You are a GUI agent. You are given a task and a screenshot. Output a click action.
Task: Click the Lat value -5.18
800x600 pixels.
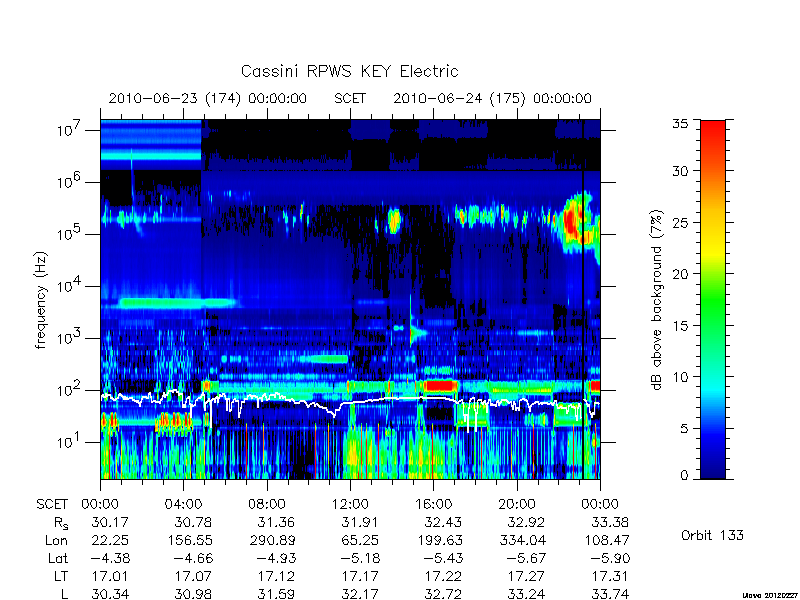coord(360,559)
